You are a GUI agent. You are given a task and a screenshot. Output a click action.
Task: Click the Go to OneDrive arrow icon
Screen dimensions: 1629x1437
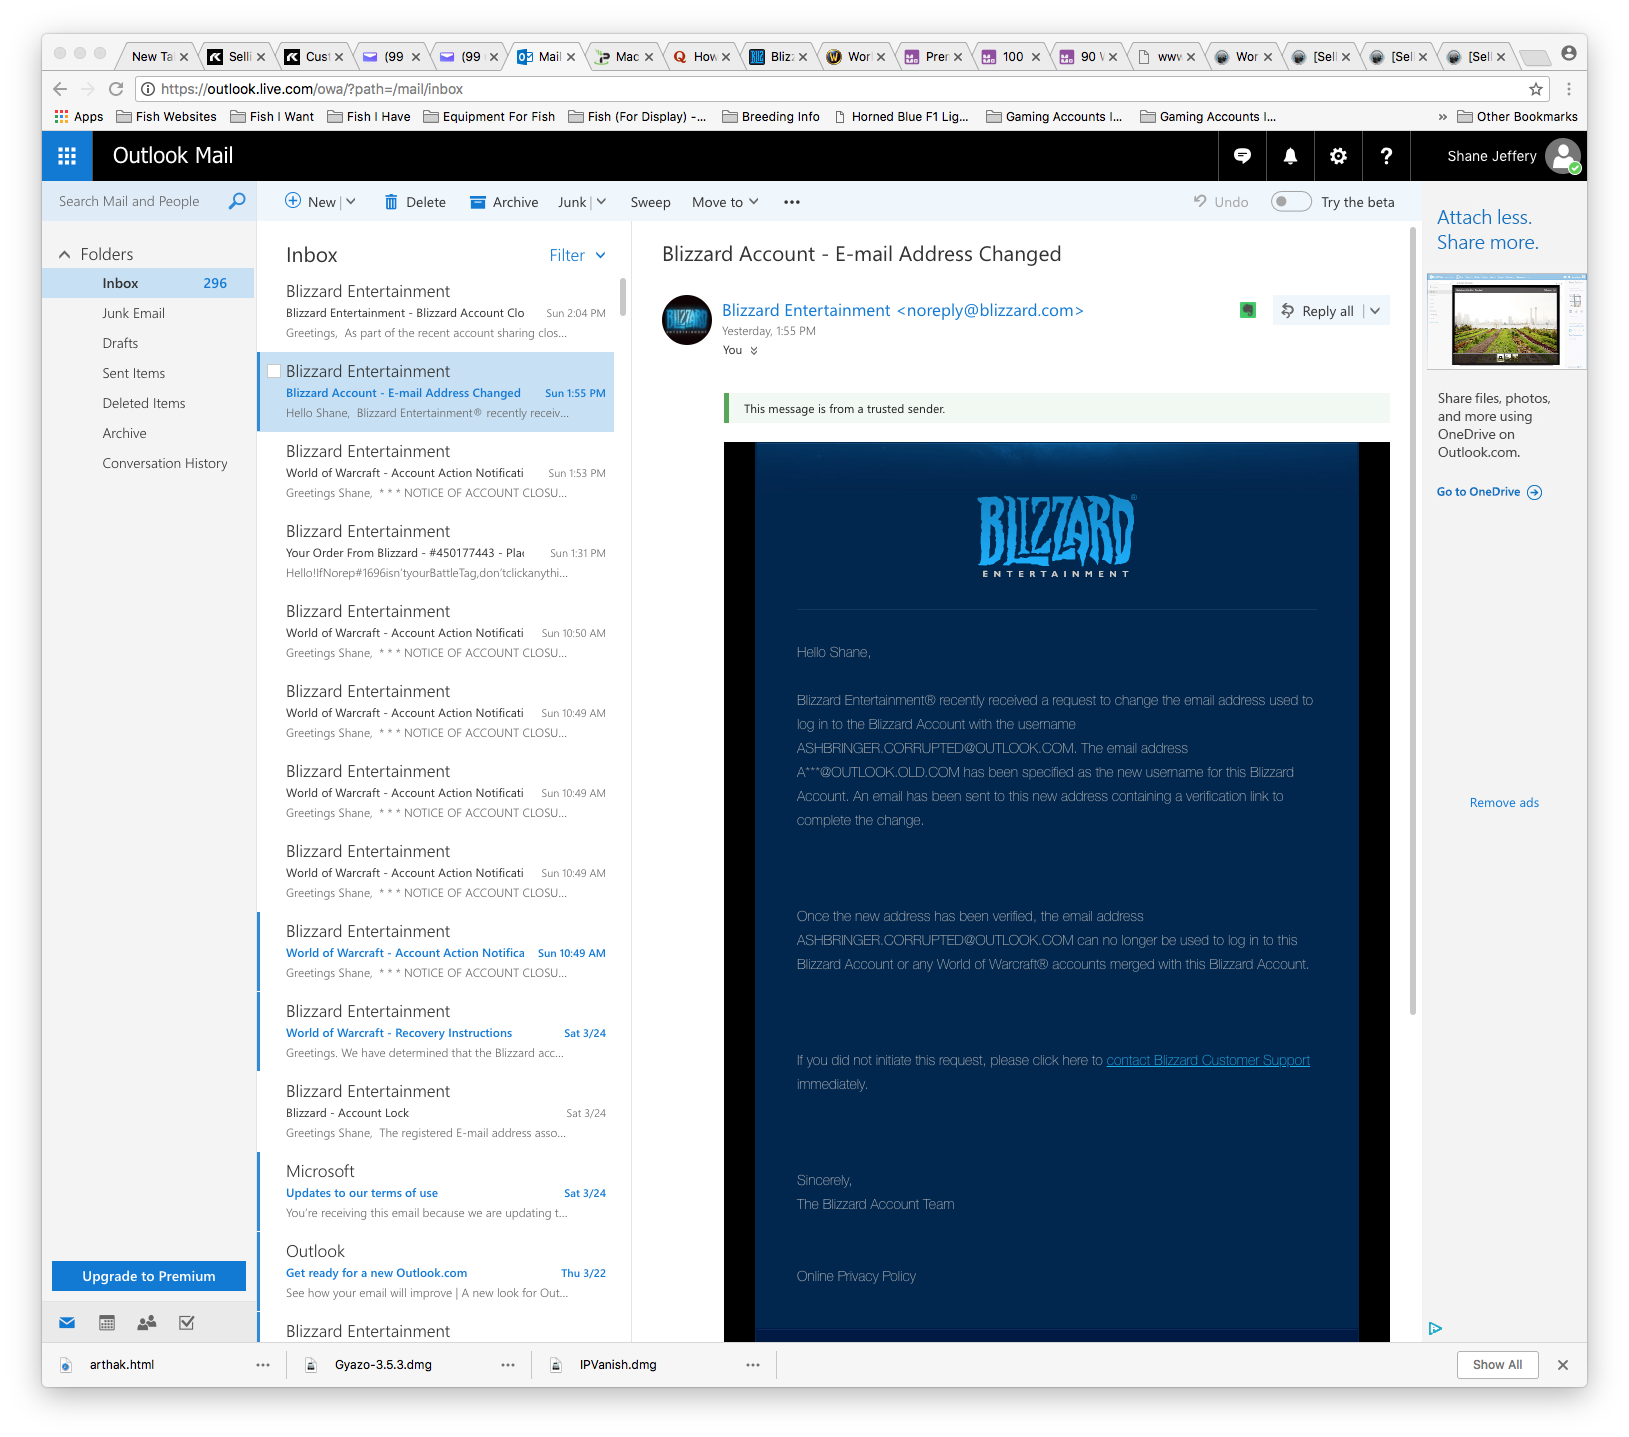tap(1534, 492)
